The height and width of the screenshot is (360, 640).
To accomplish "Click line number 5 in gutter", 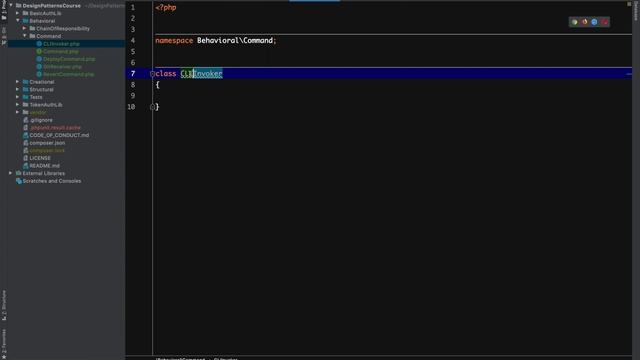I will coord(133,51).
